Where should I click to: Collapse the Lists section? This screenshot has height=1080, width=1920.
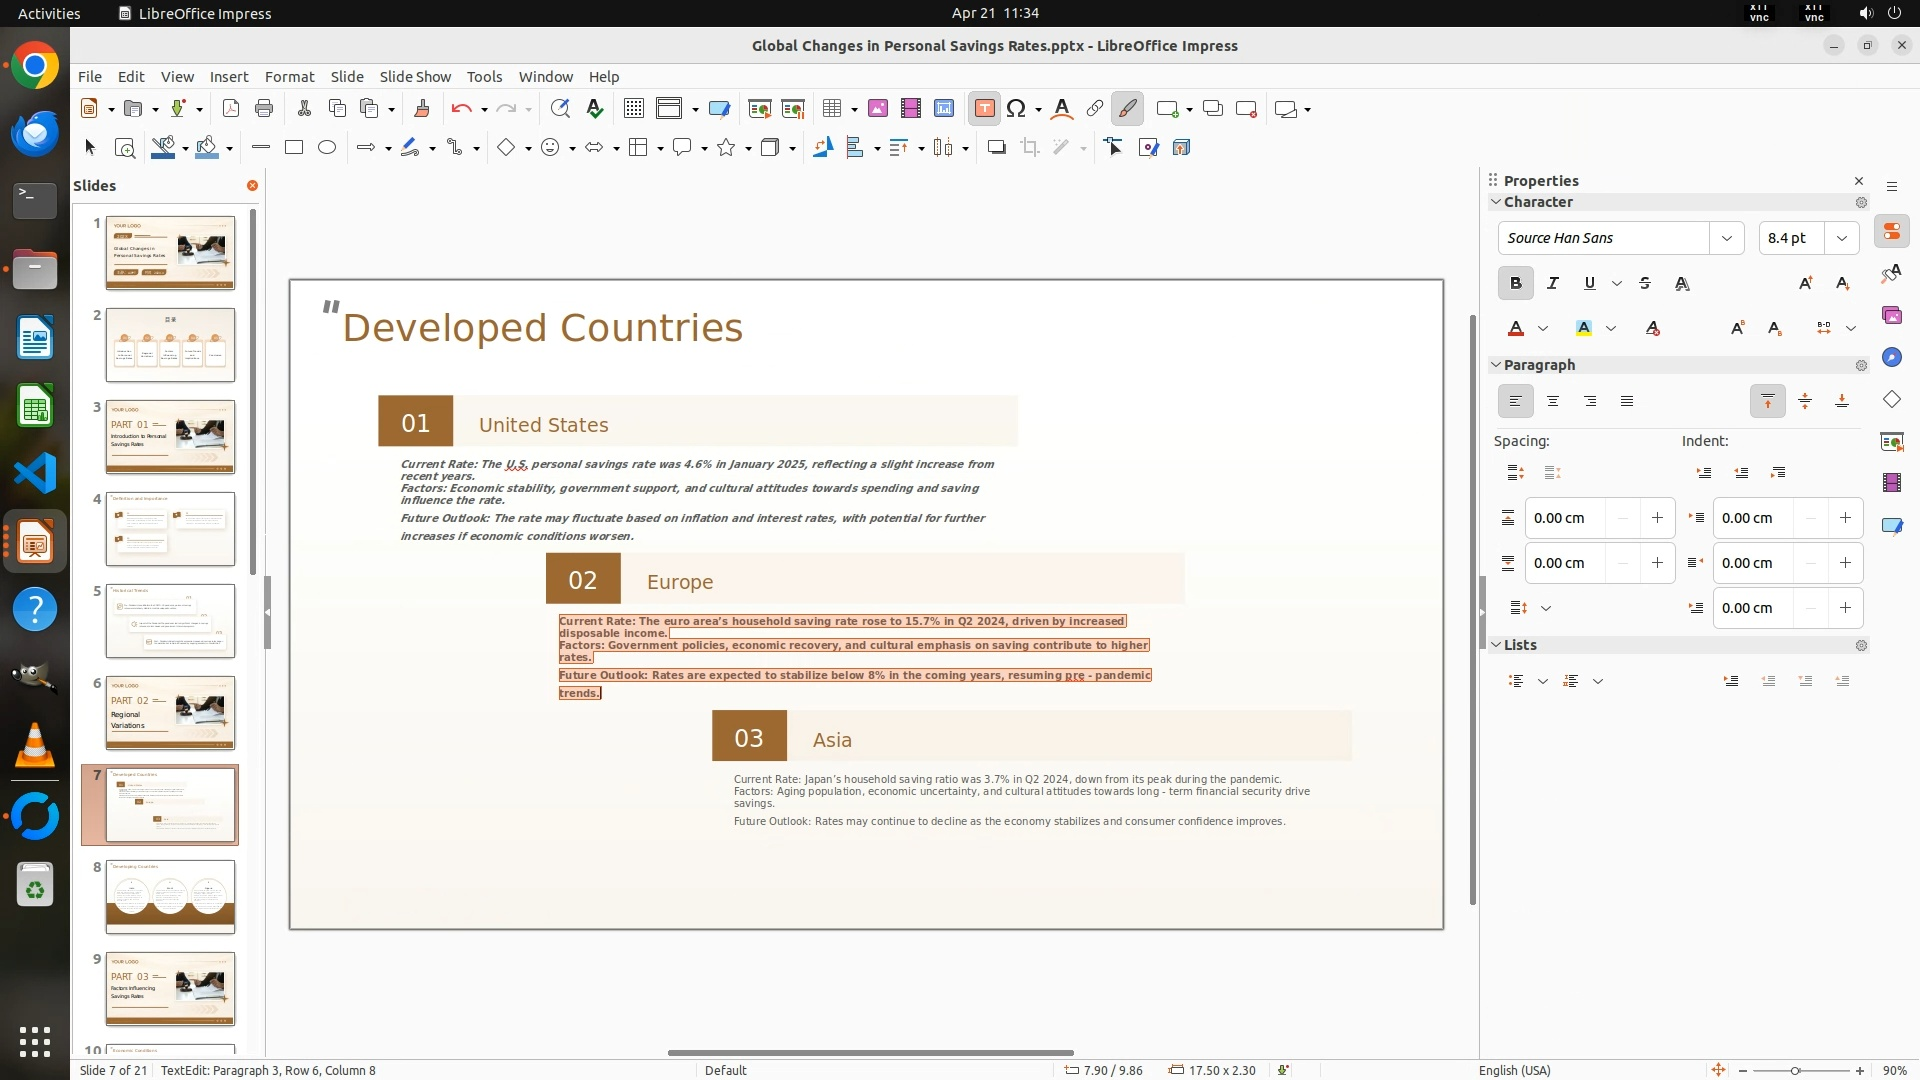coord(1497,645)
